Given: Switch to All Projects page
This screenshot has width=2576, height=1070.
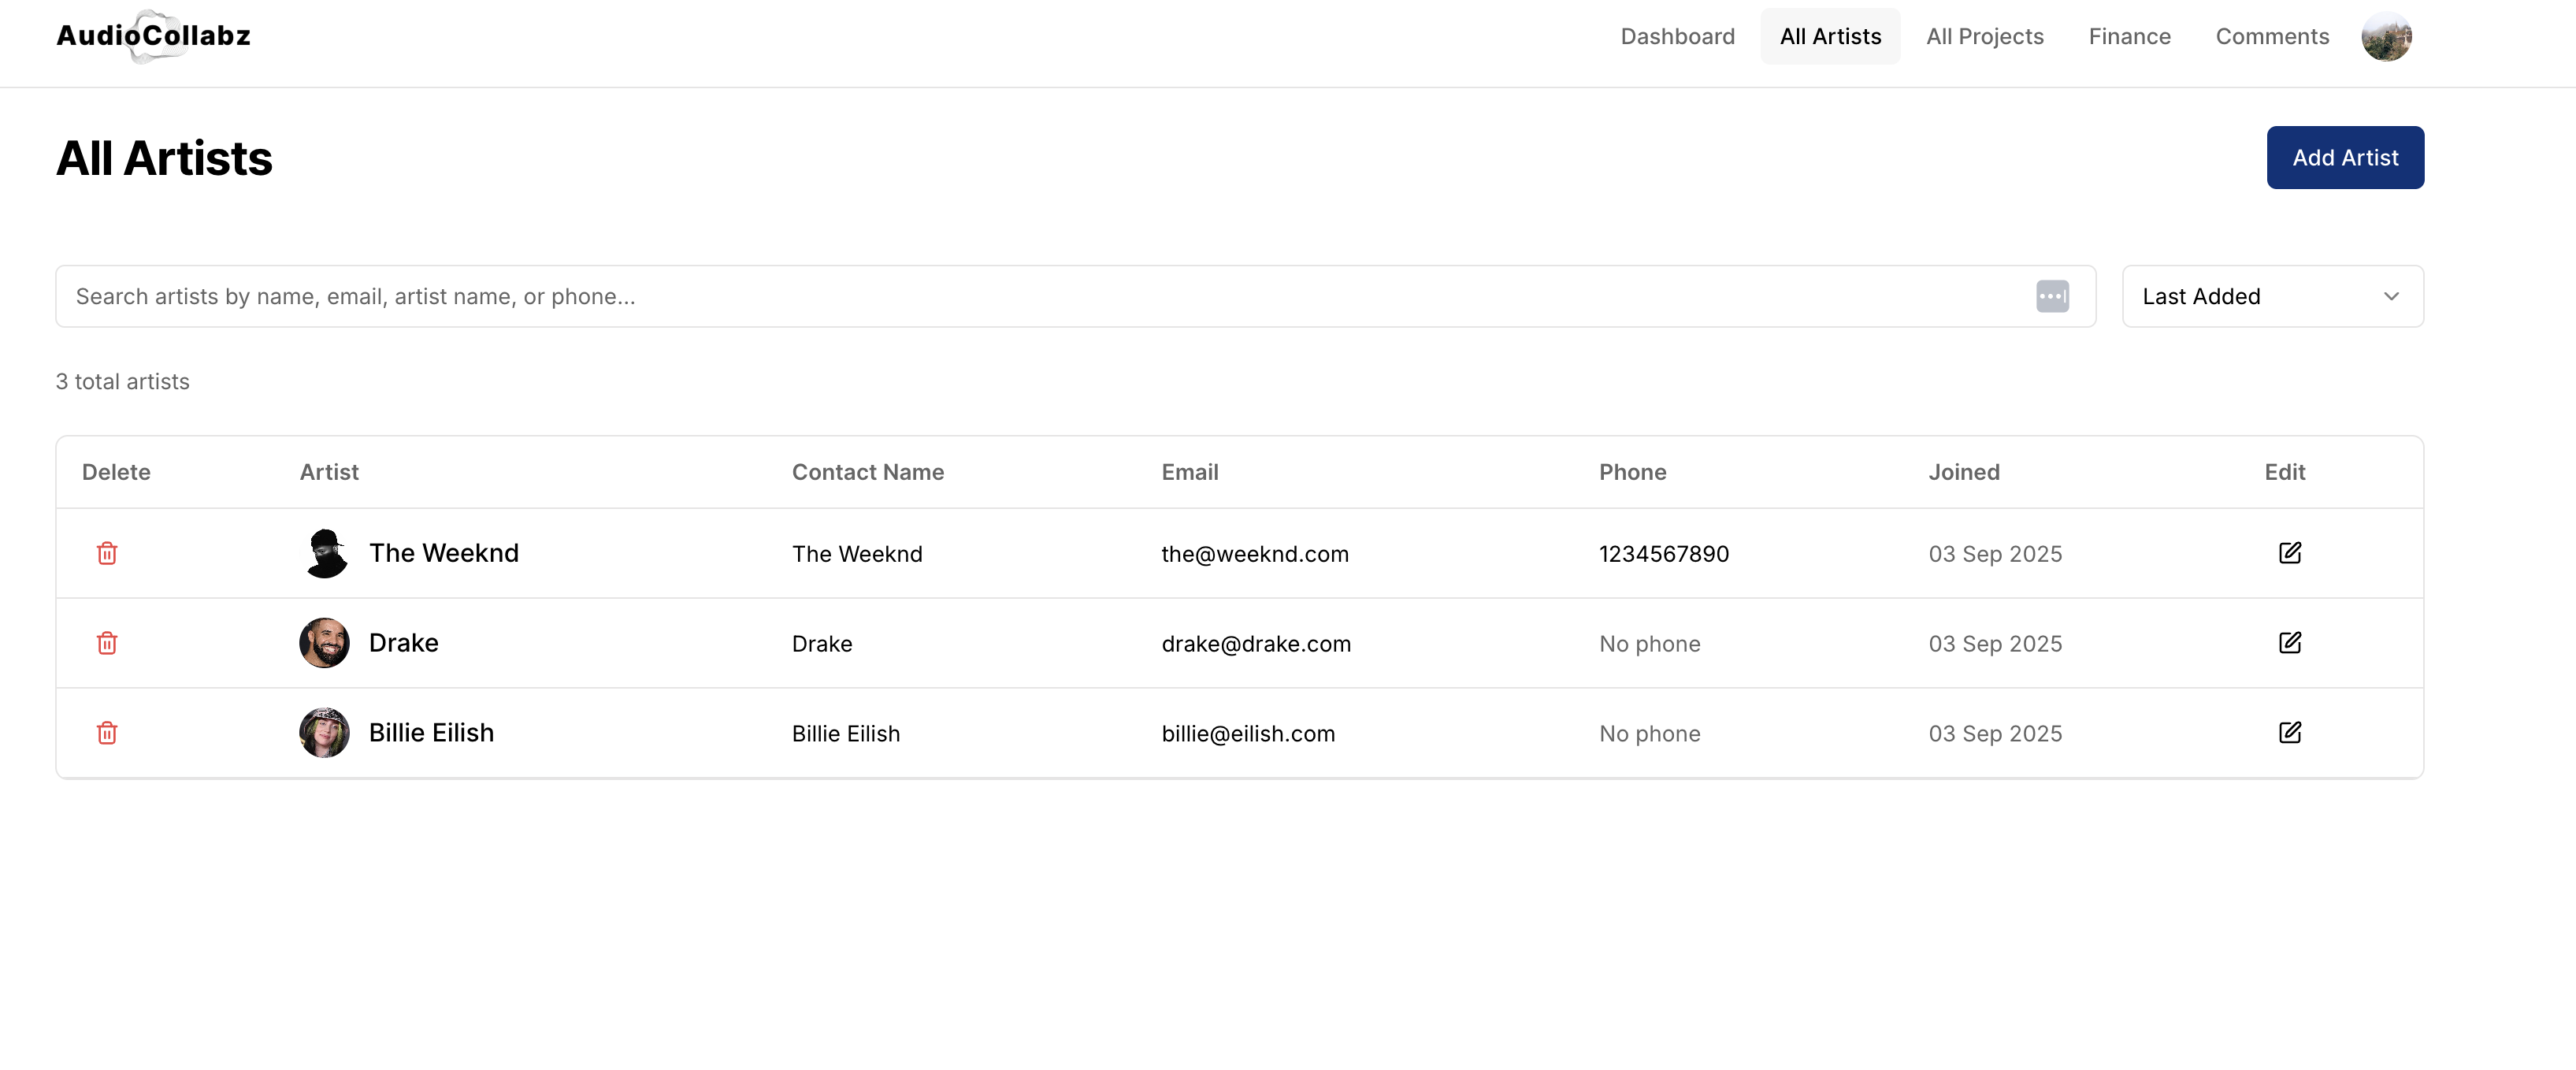Looking at the screenshot, I should [1984, 37].
